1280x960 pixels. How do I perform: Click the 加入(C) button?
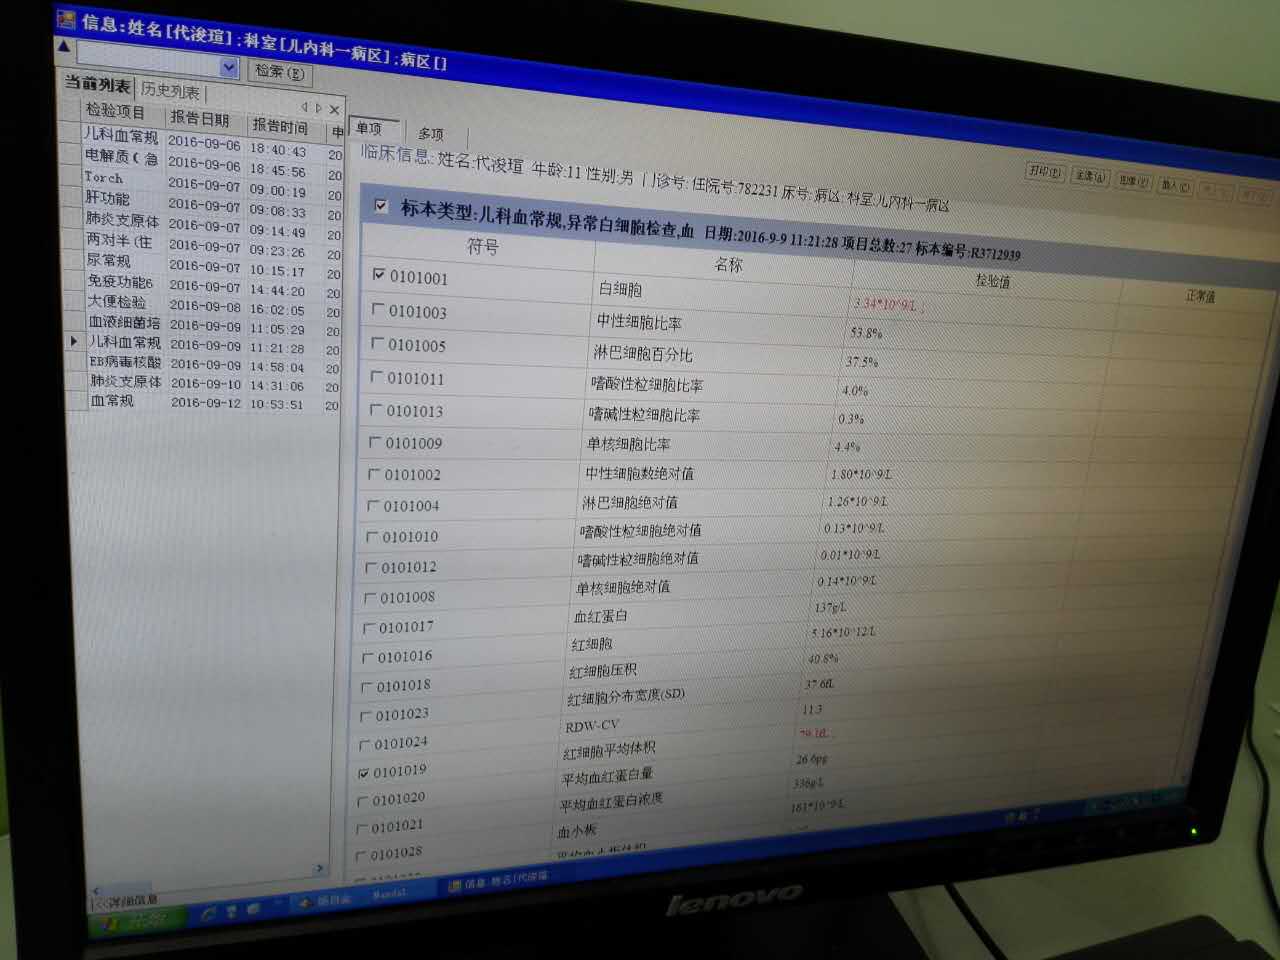pyautogui.click(x=1175, y=186)
